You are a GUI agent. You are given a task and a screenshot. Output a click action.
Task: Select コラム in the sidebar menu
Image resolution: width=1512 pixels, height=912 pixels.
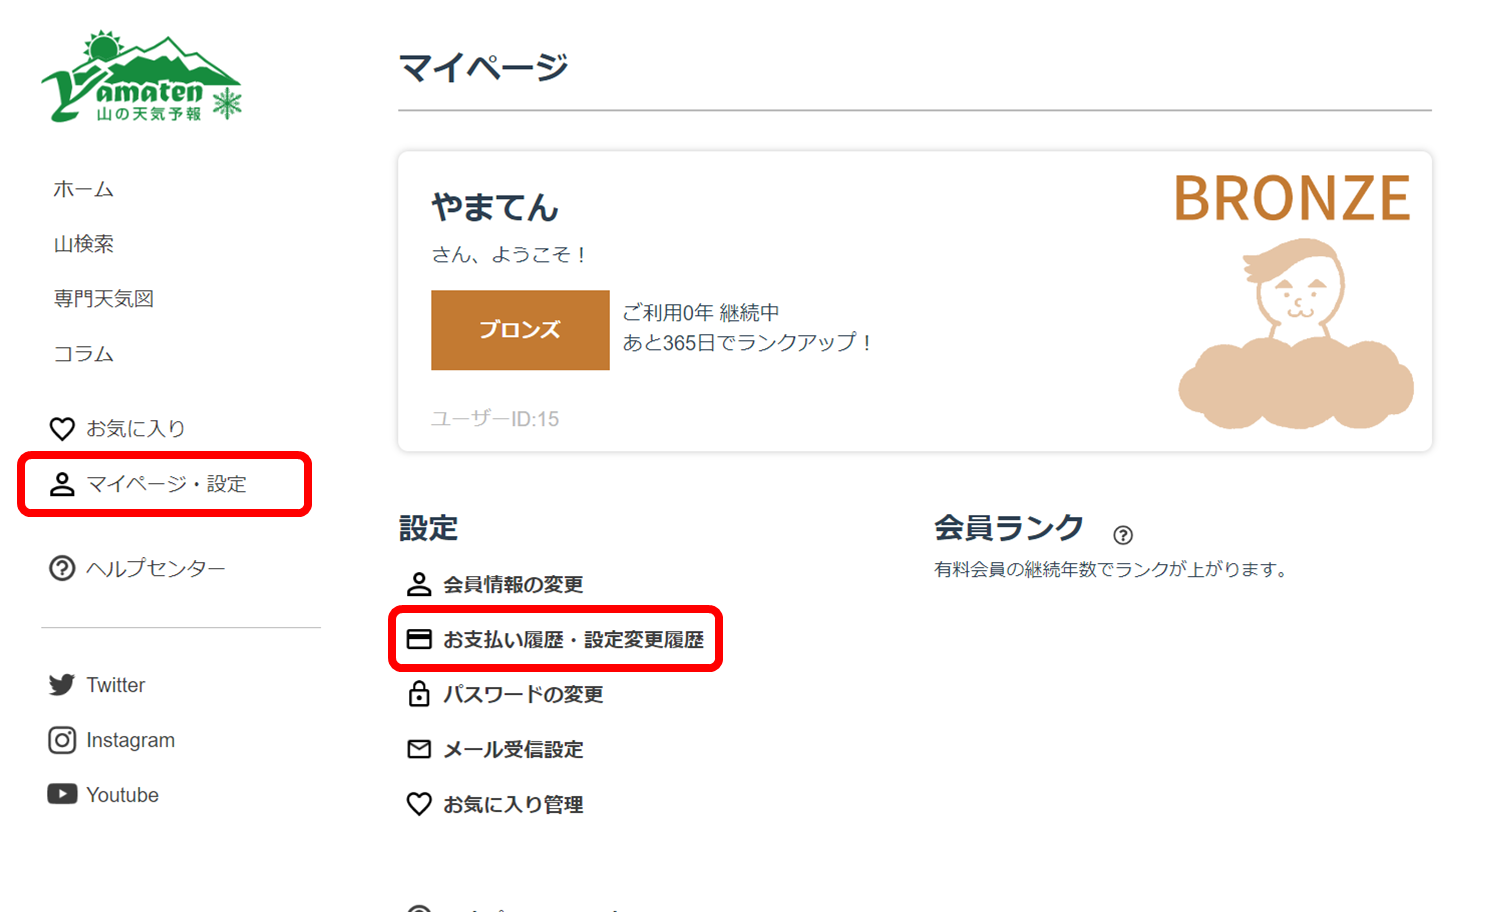pos(83,354)
